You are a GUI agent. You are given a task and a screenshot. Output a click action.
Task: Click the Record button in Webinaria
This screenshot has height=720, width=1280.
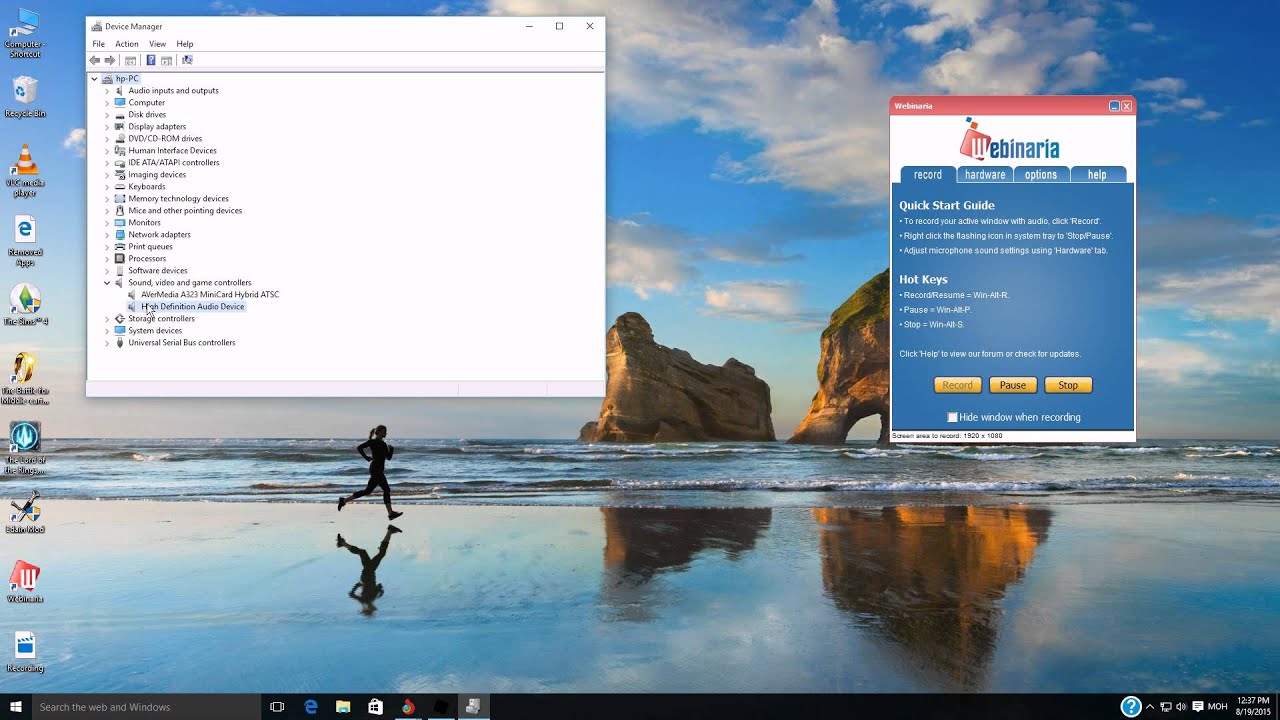[957, 385]
